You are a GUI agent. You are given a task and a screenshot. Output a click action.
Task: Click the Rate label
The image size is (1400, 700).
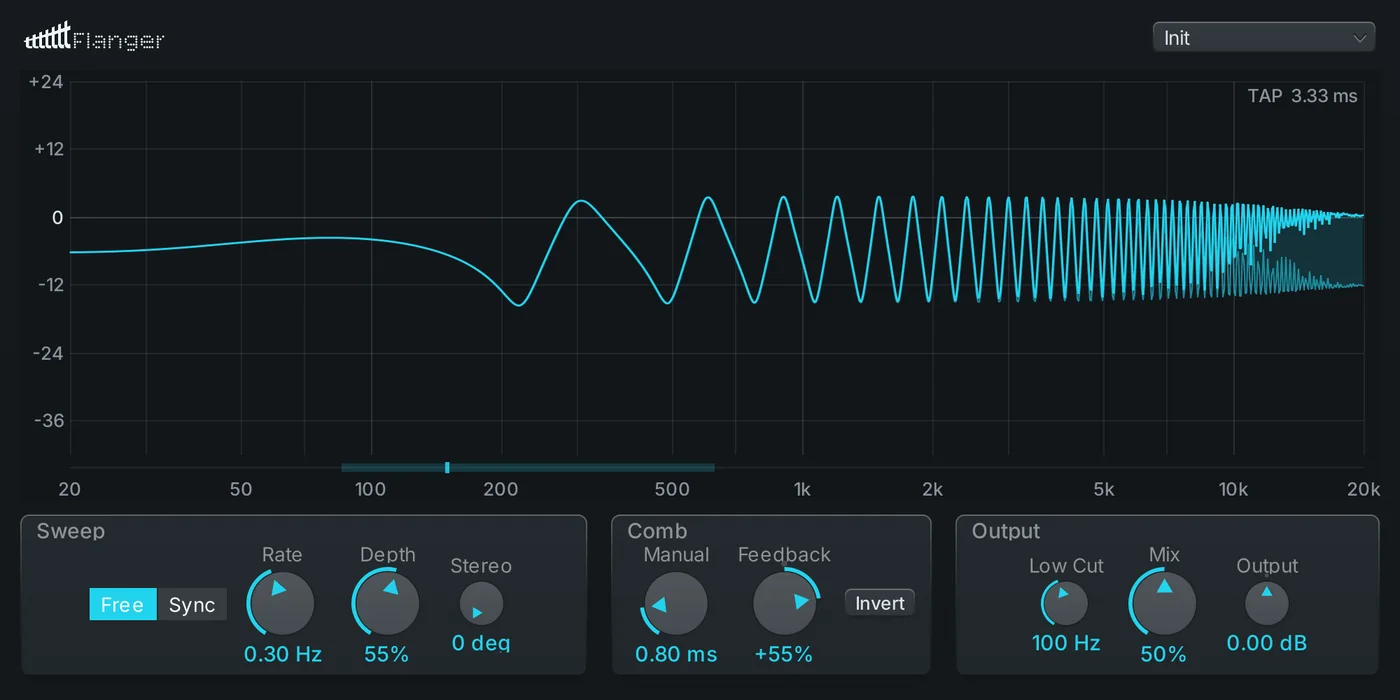click(x=282, y=555)
